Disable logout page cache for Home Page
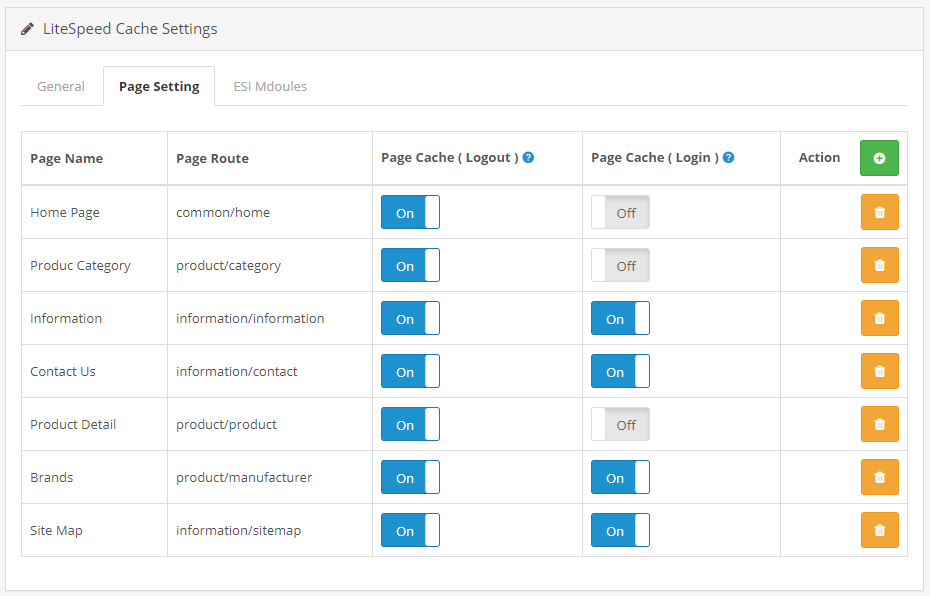Image resolution: width=930 pixels, height=596 pixels. point(410,212)
